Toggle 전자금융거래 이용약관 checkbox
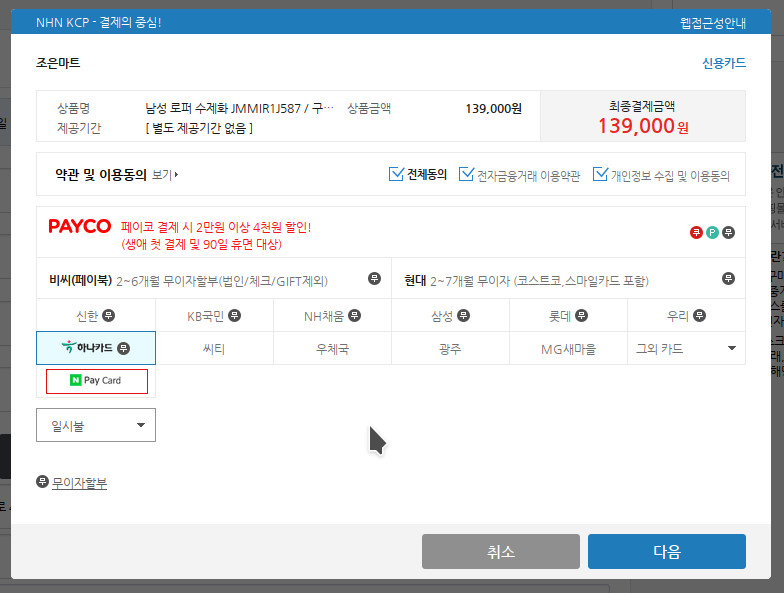Image resolution: width=784 pixels, height=593 pixels. pos(466,174)
